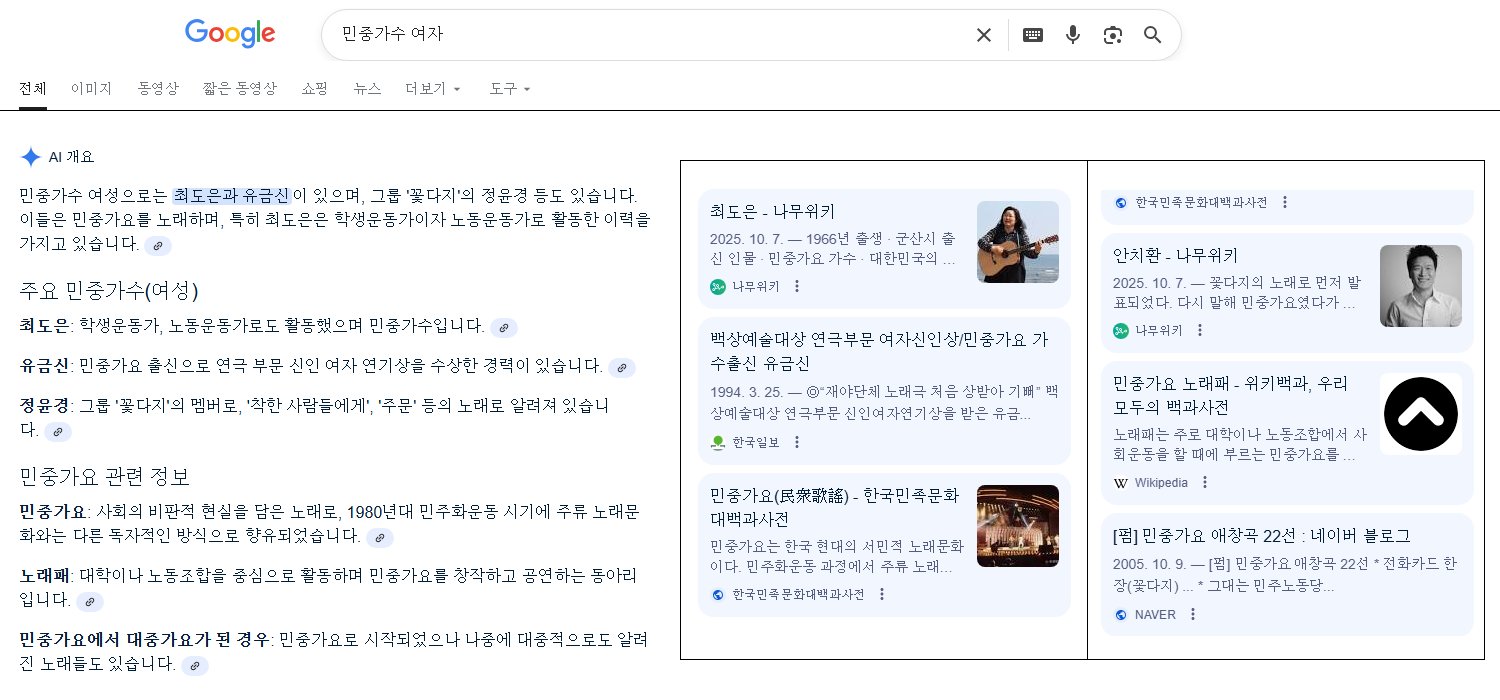Click the 나무위키 favicon on 최도은 card
The width and height of the screenshot is (1500, 700).
coord(718,286)
